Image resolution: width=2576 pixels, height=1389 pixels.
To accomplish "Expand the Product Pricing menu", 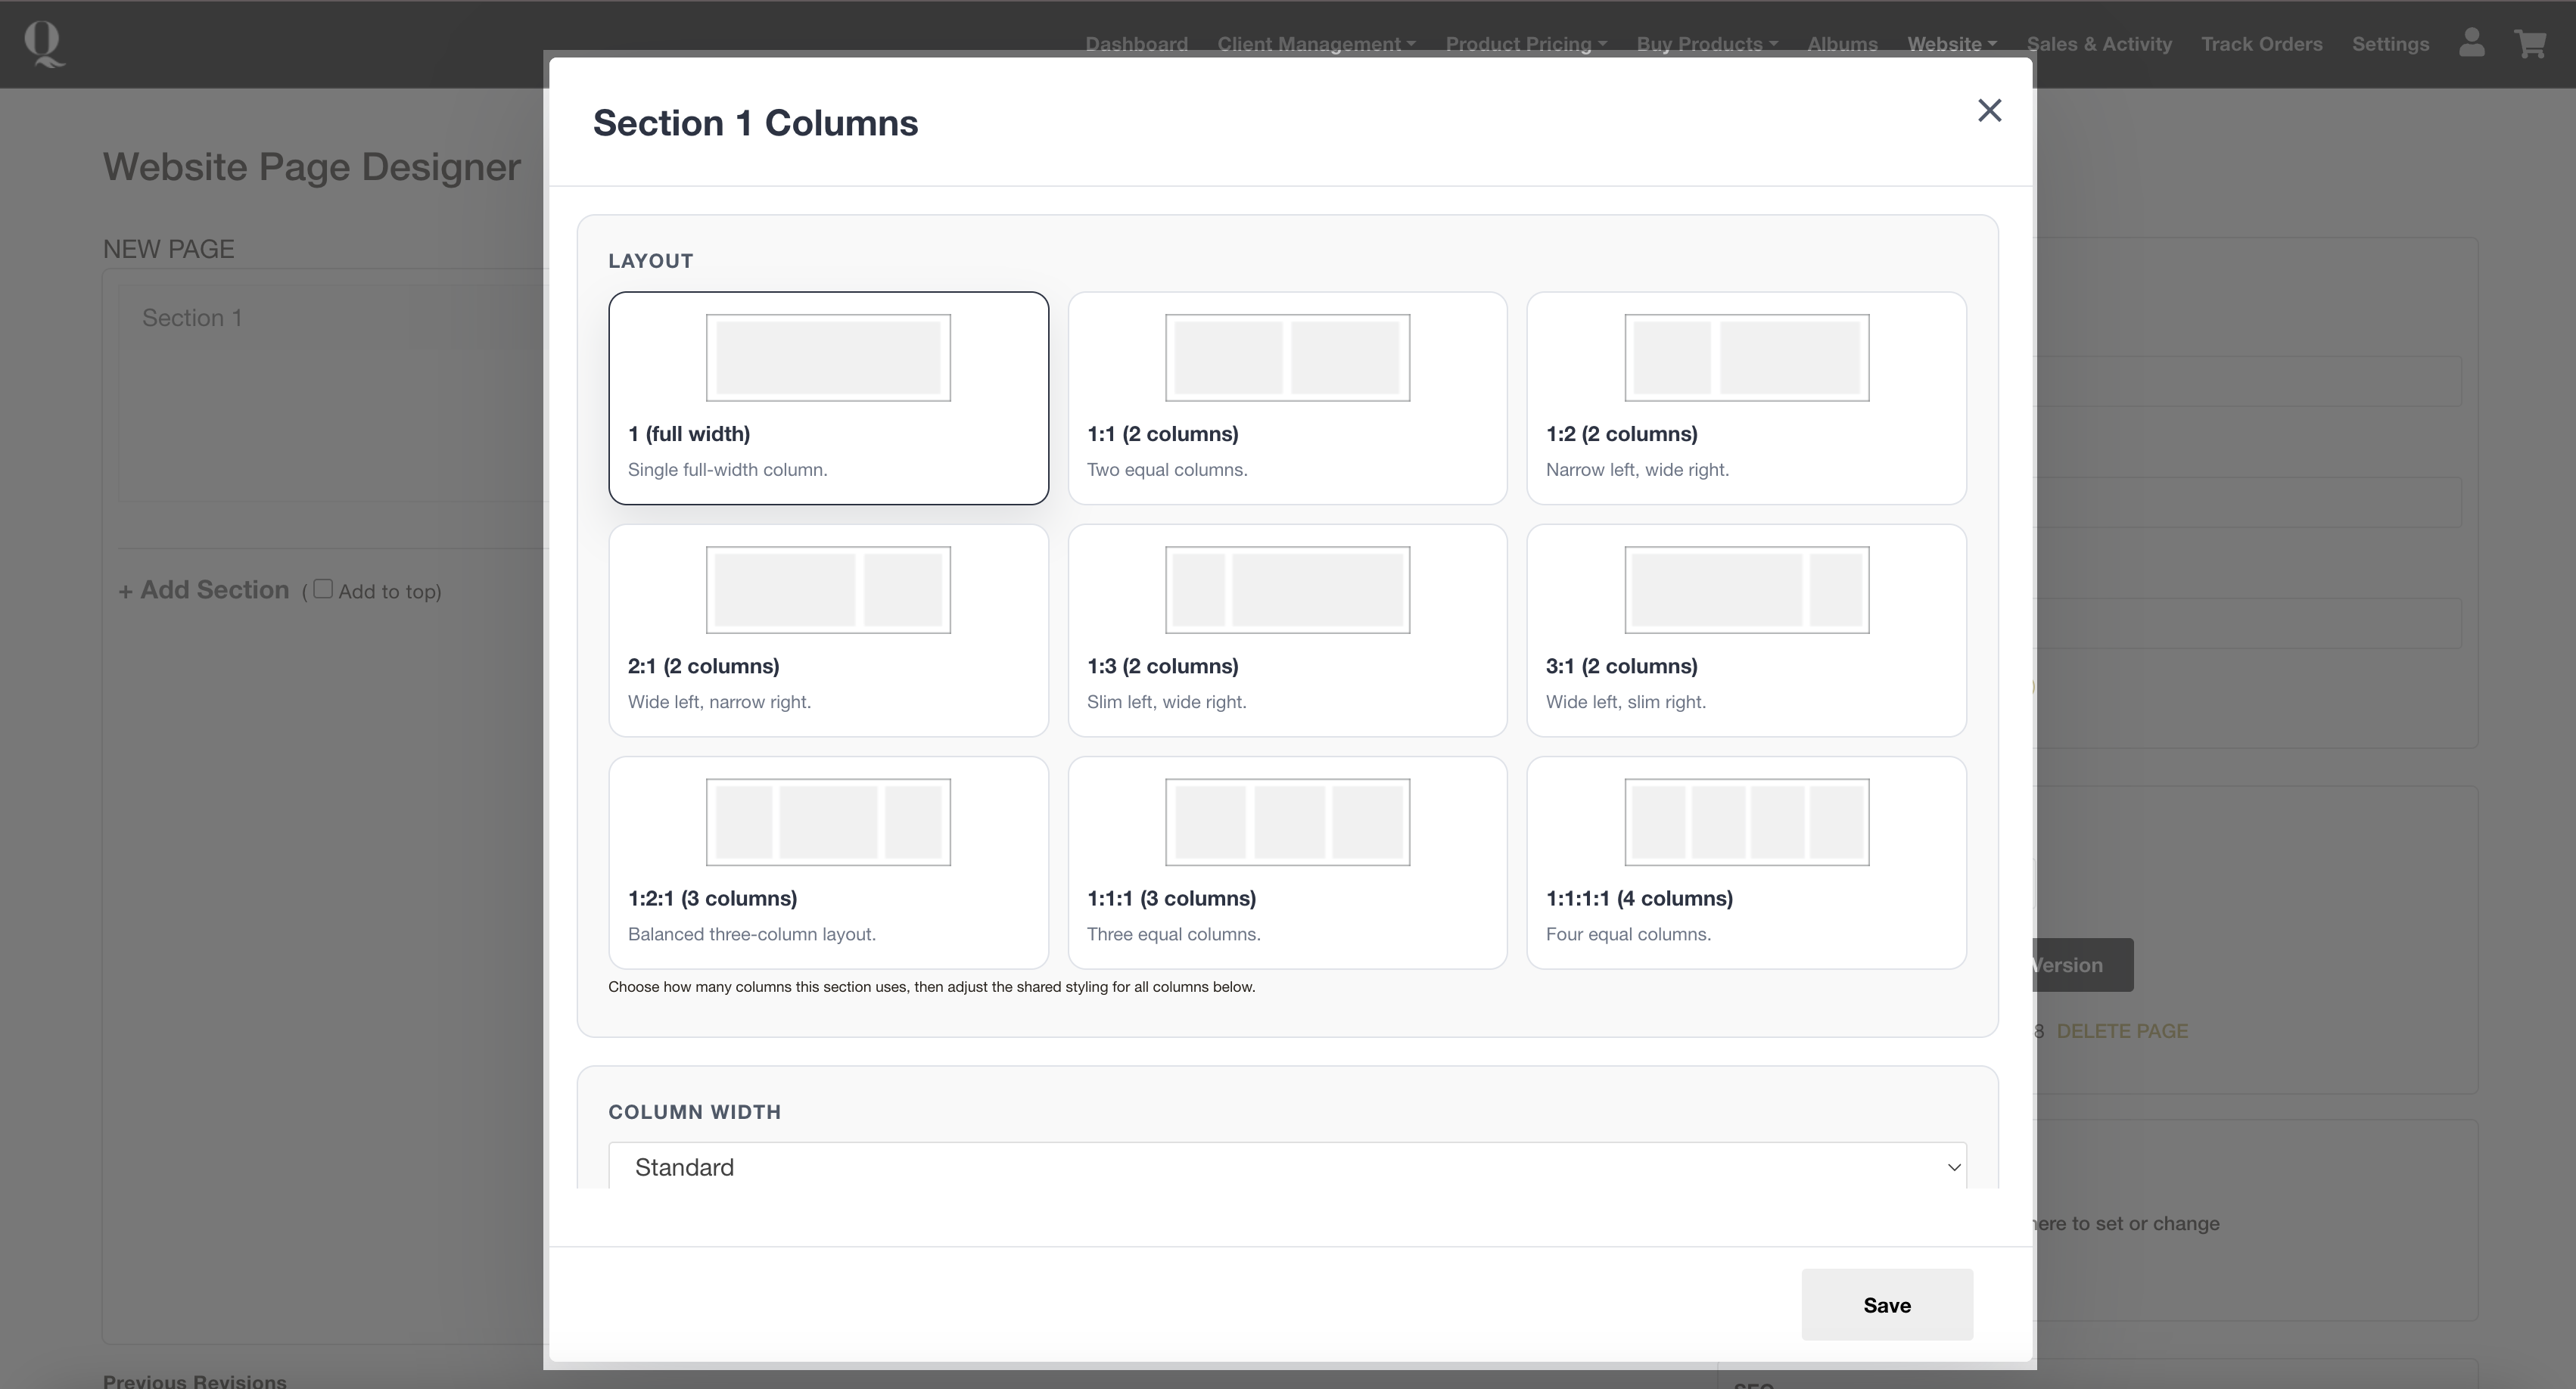I will 1525,44.
